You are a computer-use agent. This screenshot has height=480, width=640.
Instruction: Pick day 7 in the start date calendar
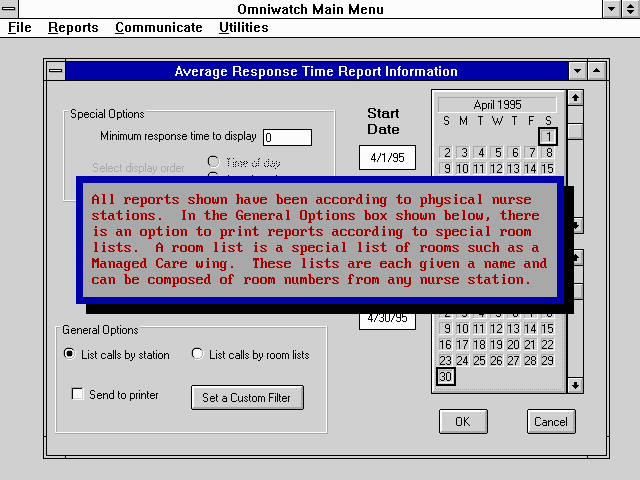point(531,153)
